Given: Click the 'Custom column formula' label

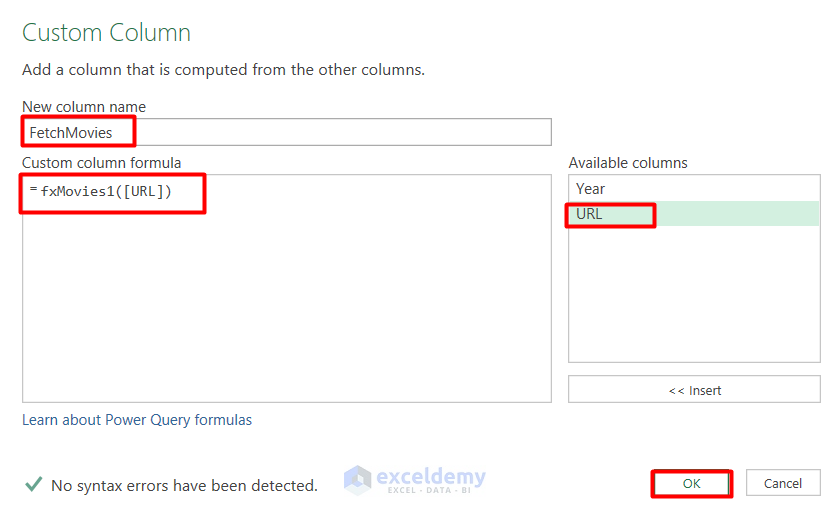Looking at the screenshot, I should pos(102,163).
